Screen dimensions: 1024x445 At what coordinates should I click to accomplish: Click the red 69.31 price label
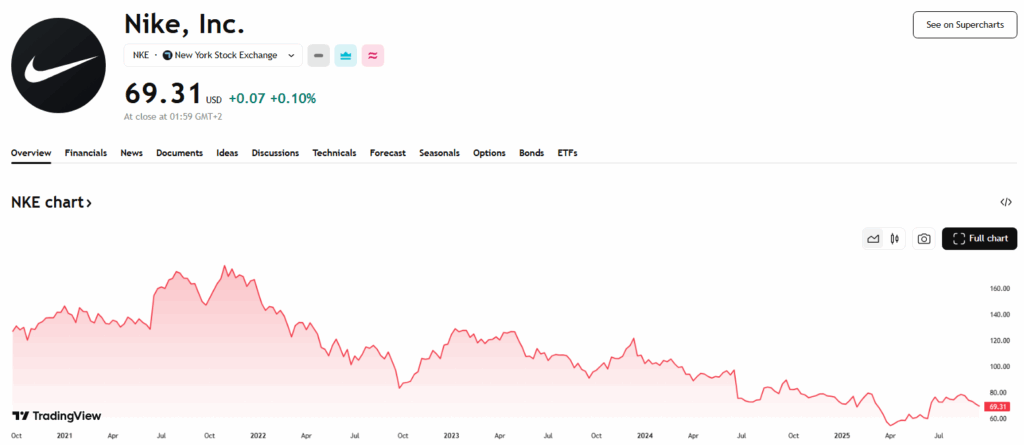(996, 407)
